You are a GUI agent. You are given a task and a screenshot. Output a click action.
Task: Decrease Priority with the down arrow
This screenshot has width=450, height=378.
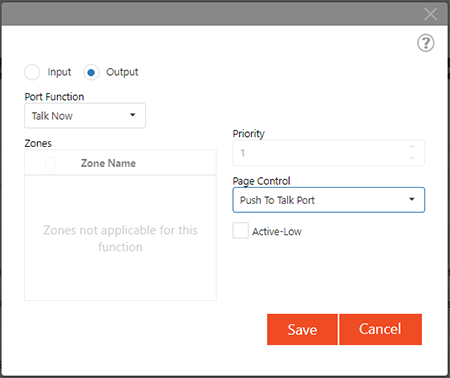(x=412, y=158)
